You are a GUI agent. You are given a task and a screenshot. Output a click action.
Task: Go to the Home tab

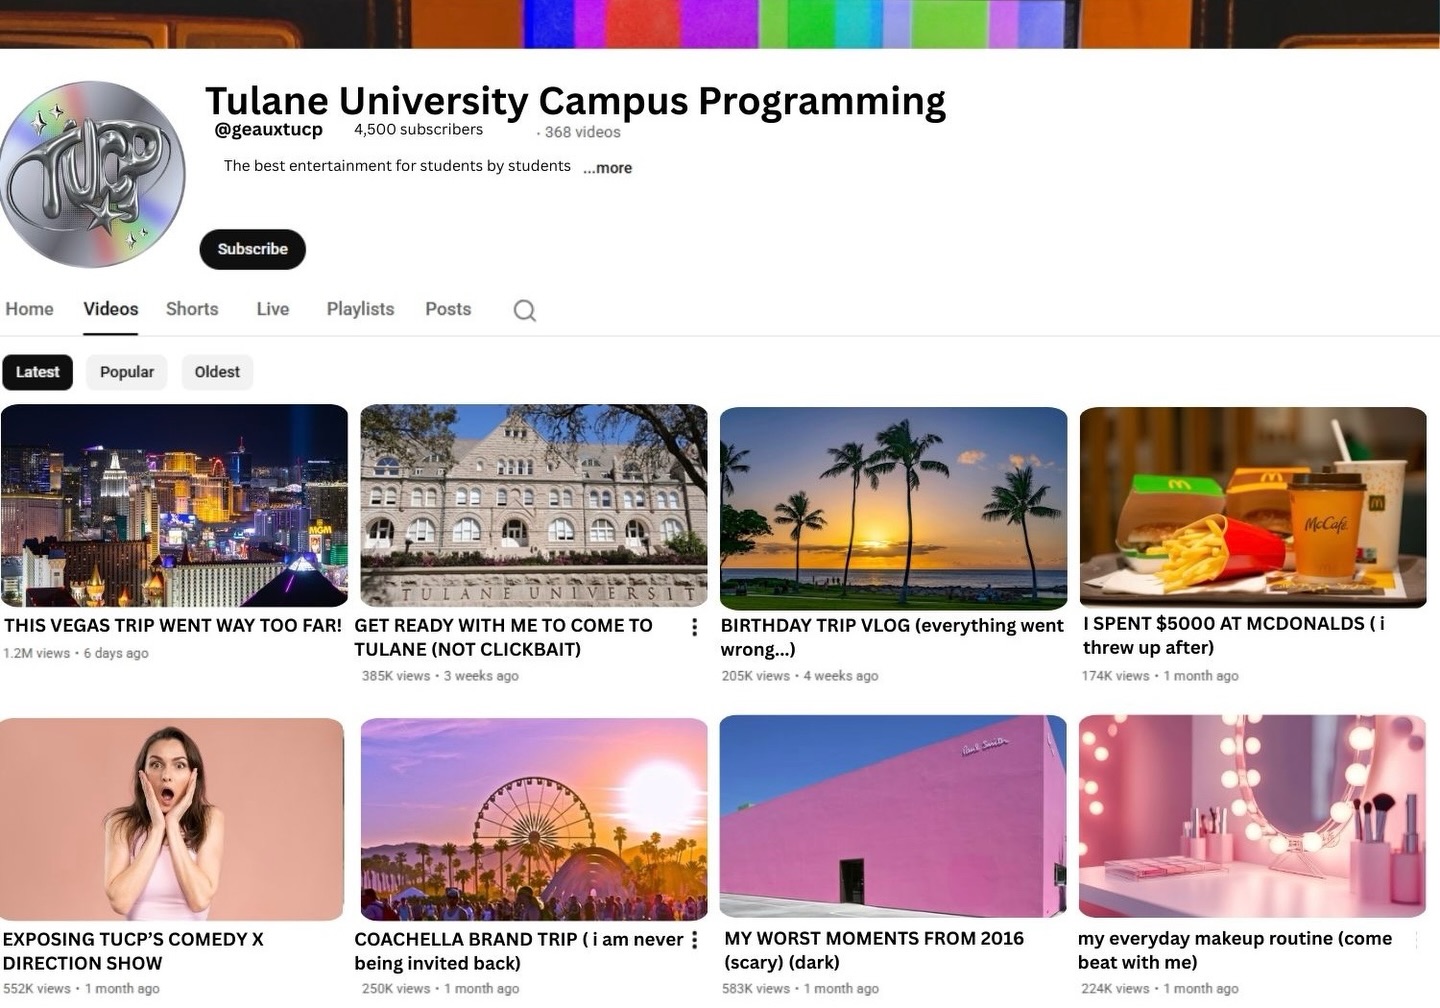[x=29, y=309]
